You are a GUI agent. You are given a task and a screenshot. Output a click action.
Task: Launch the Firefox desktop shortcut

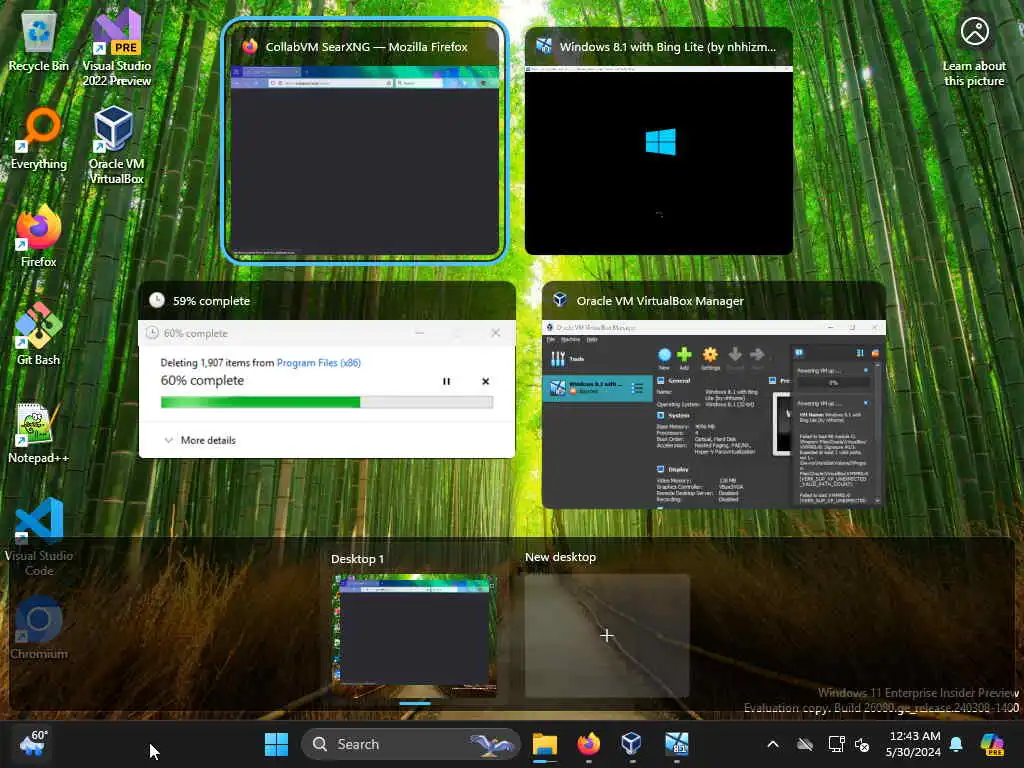[39, 237]
